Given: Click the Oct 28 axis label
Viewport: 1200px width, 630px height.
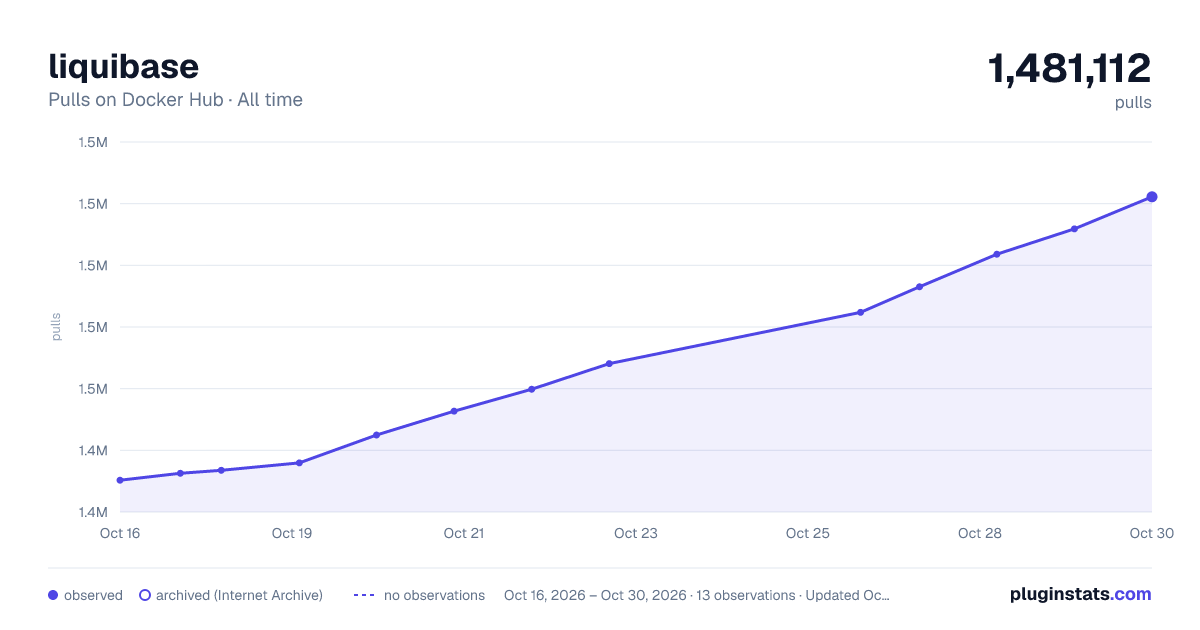Looking at the screenshot, I should click(x=980, y=533).
